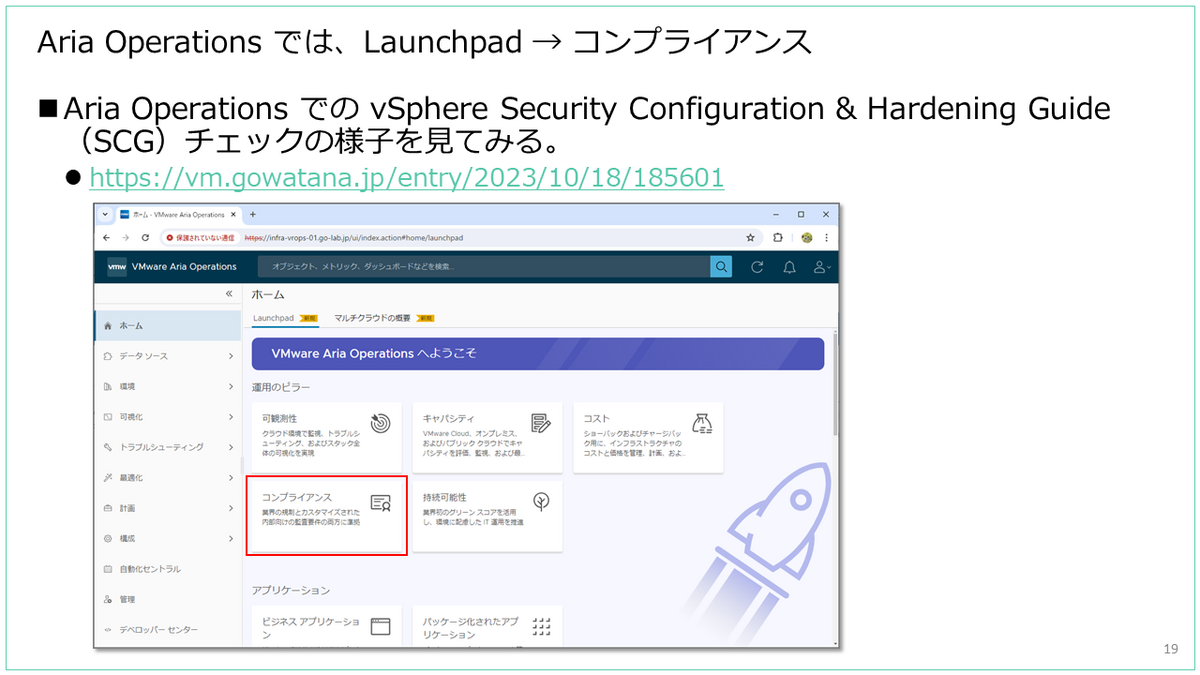Click the Aria refresh icon in header
The height and width of the screenshot is (675, 1200).
coord(757,267)
